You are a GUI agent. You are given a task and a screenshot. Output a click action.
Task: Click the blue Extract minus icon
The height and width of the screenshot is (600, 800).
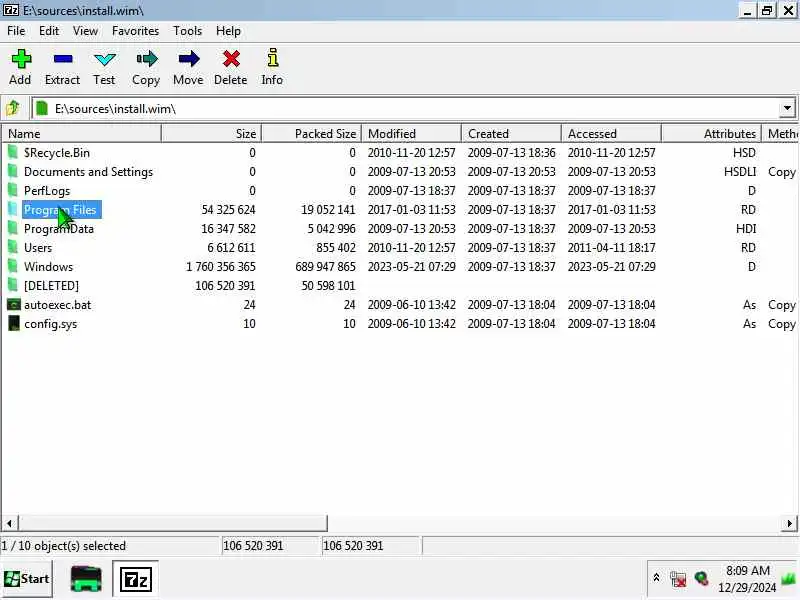[63, 59]
